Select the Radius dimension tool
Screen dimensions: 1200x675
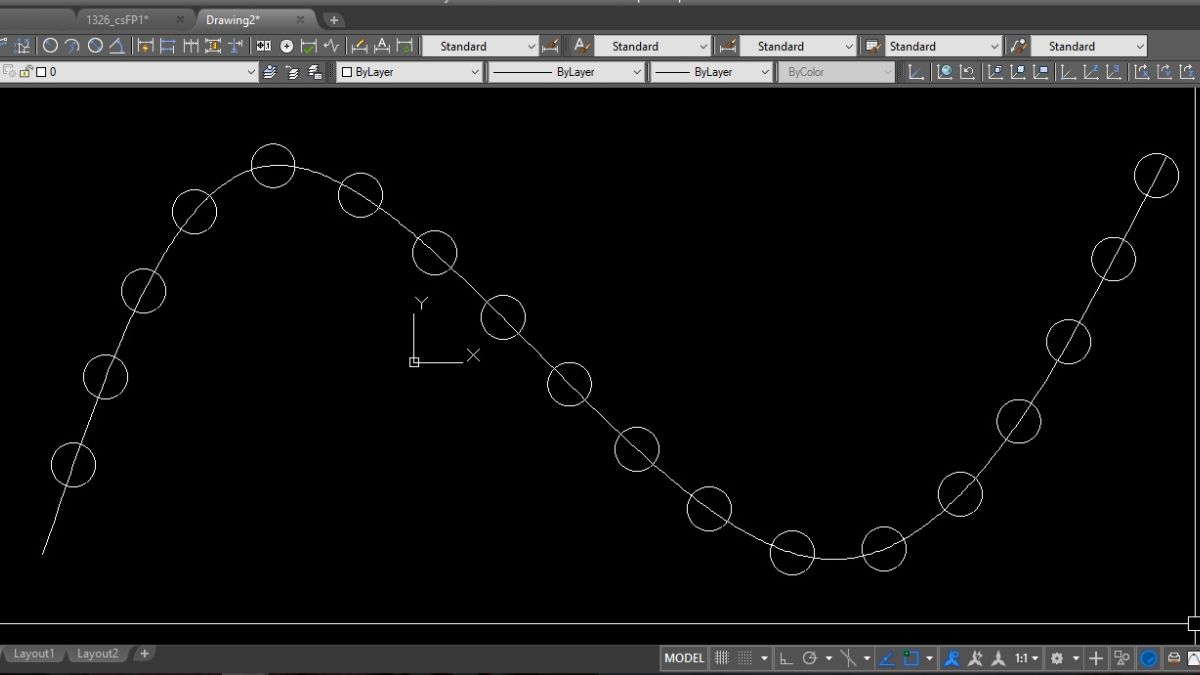49,46
